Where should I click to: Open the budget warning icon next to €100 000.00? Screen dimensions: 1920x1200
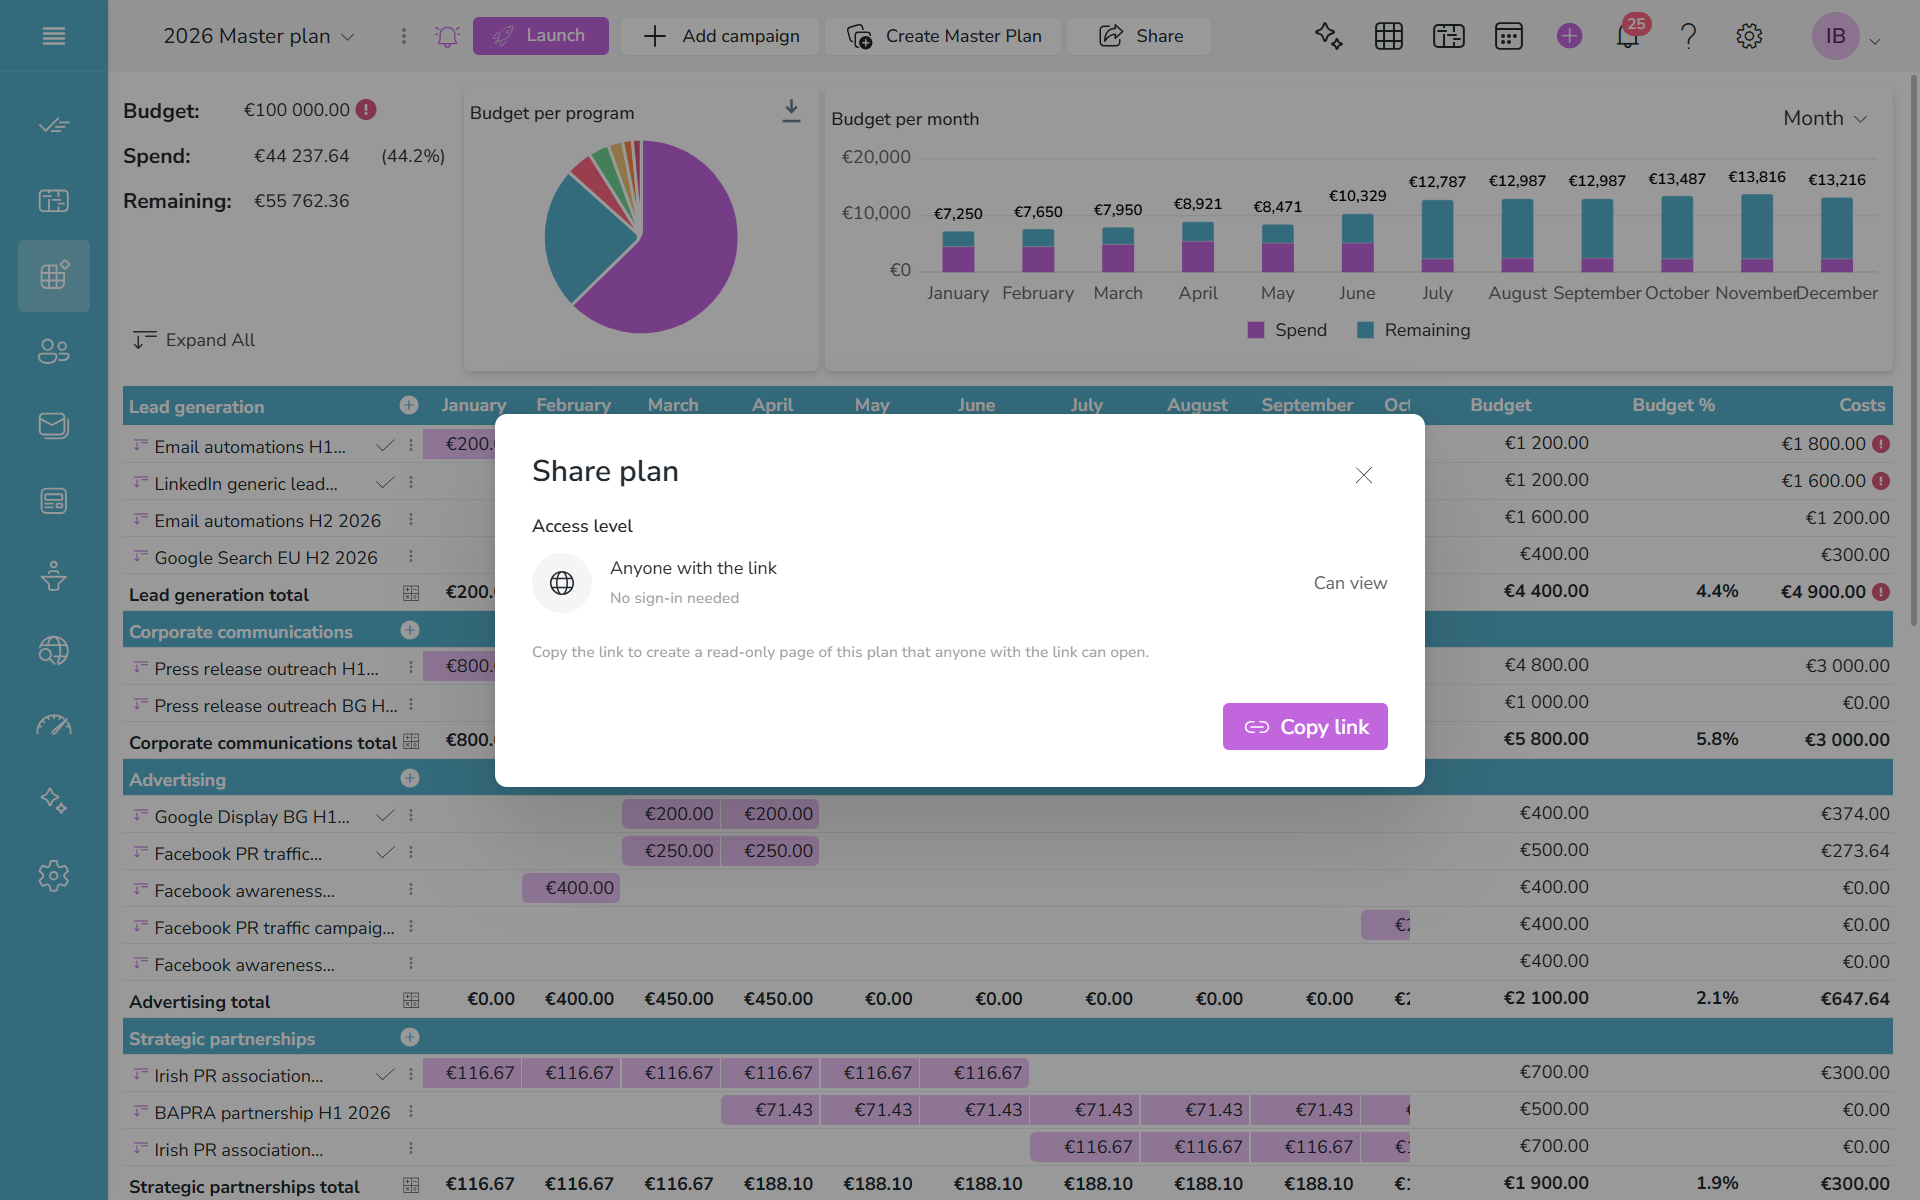(x=366, y=109)
